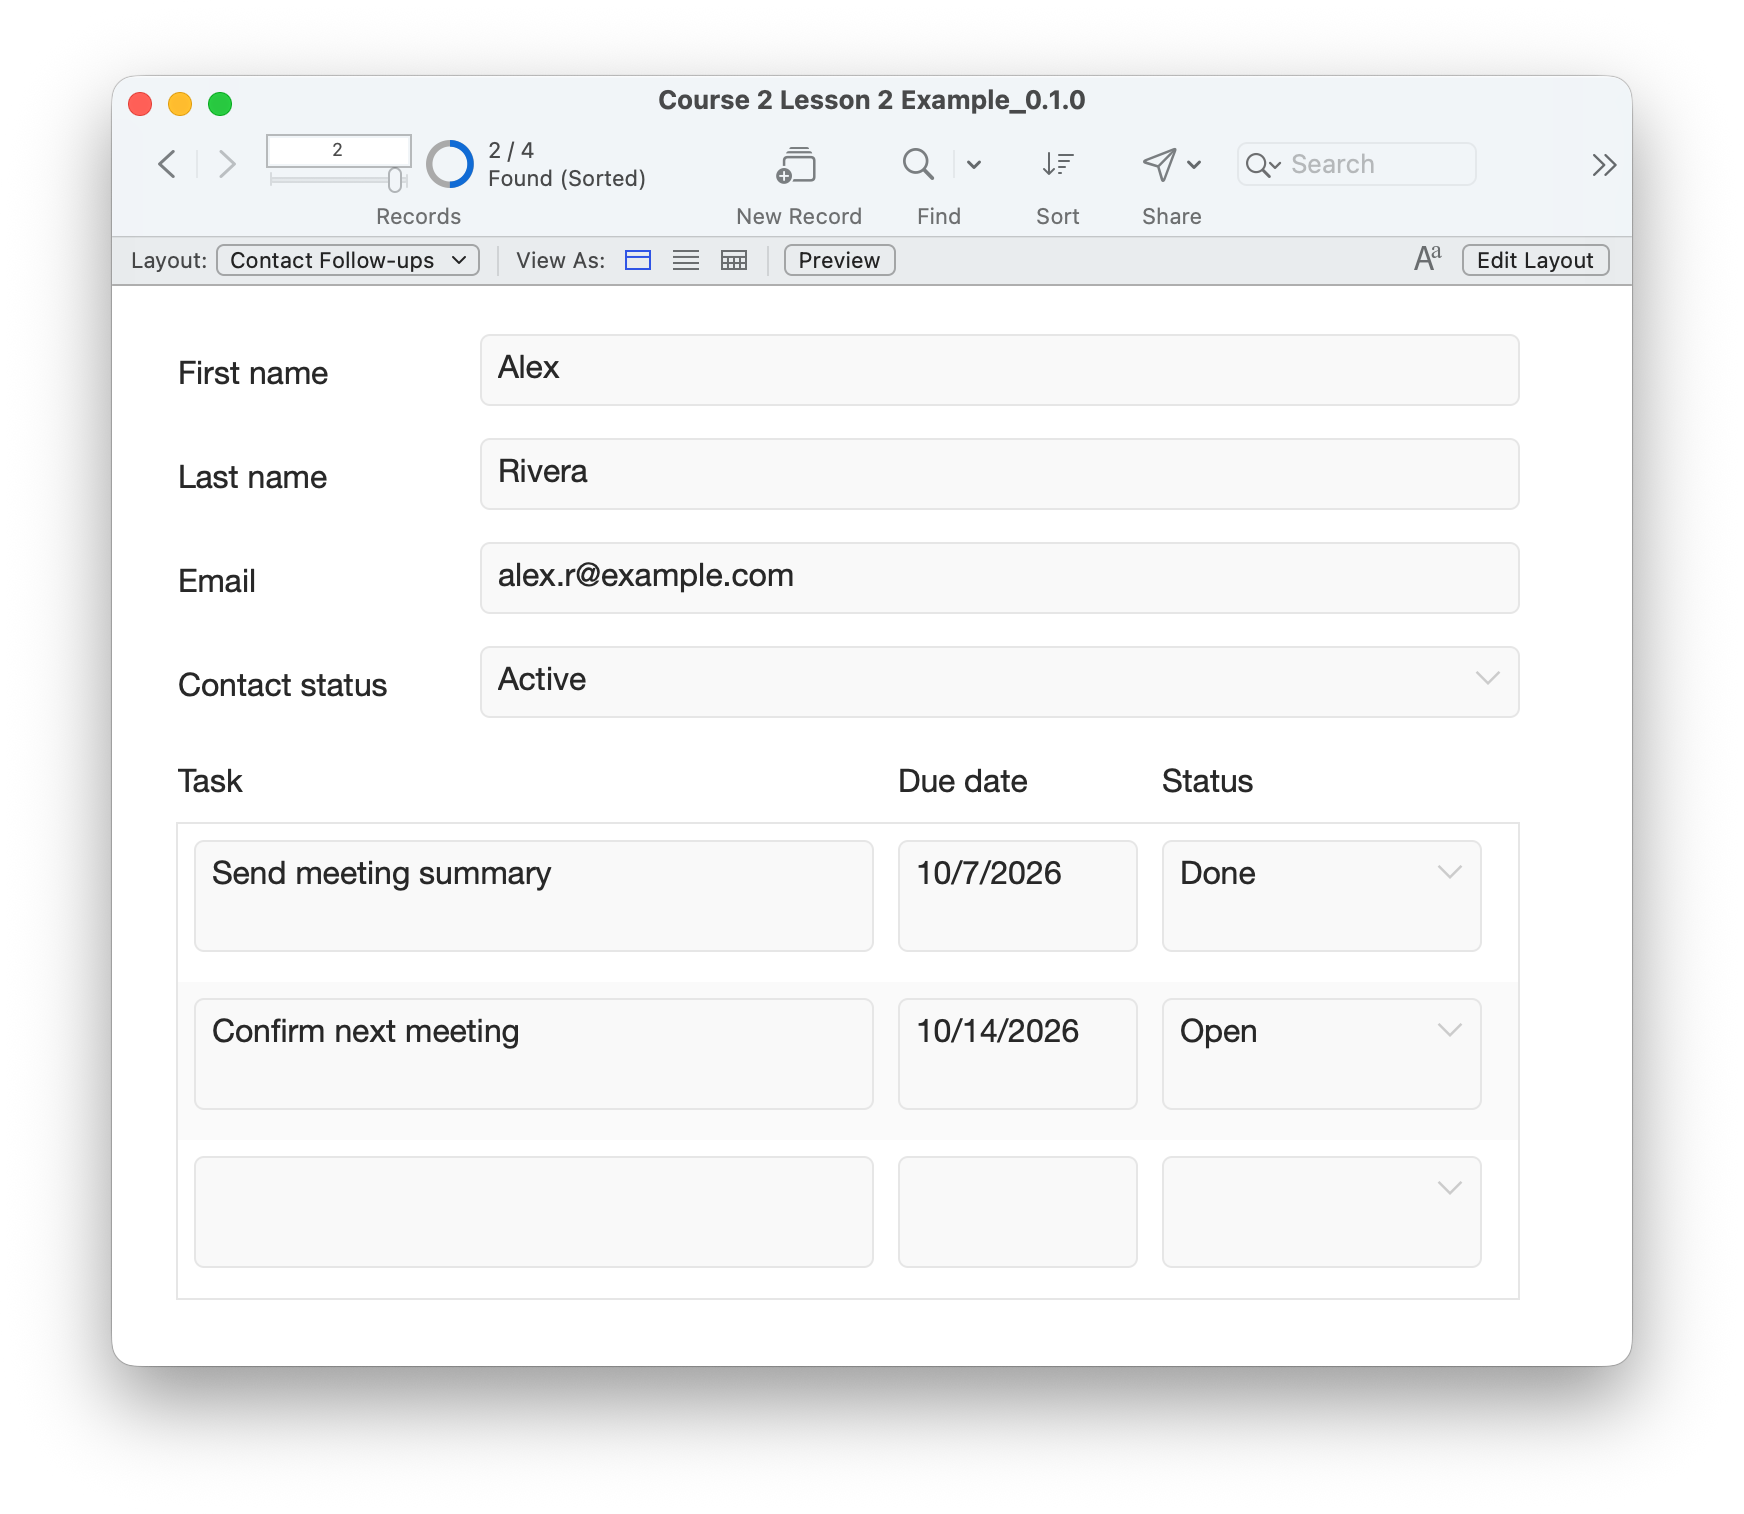Open Find with the magnifier icon
Image resolution: width=1744 pixels, height=1514 pixels.
[x=918, y=164]
